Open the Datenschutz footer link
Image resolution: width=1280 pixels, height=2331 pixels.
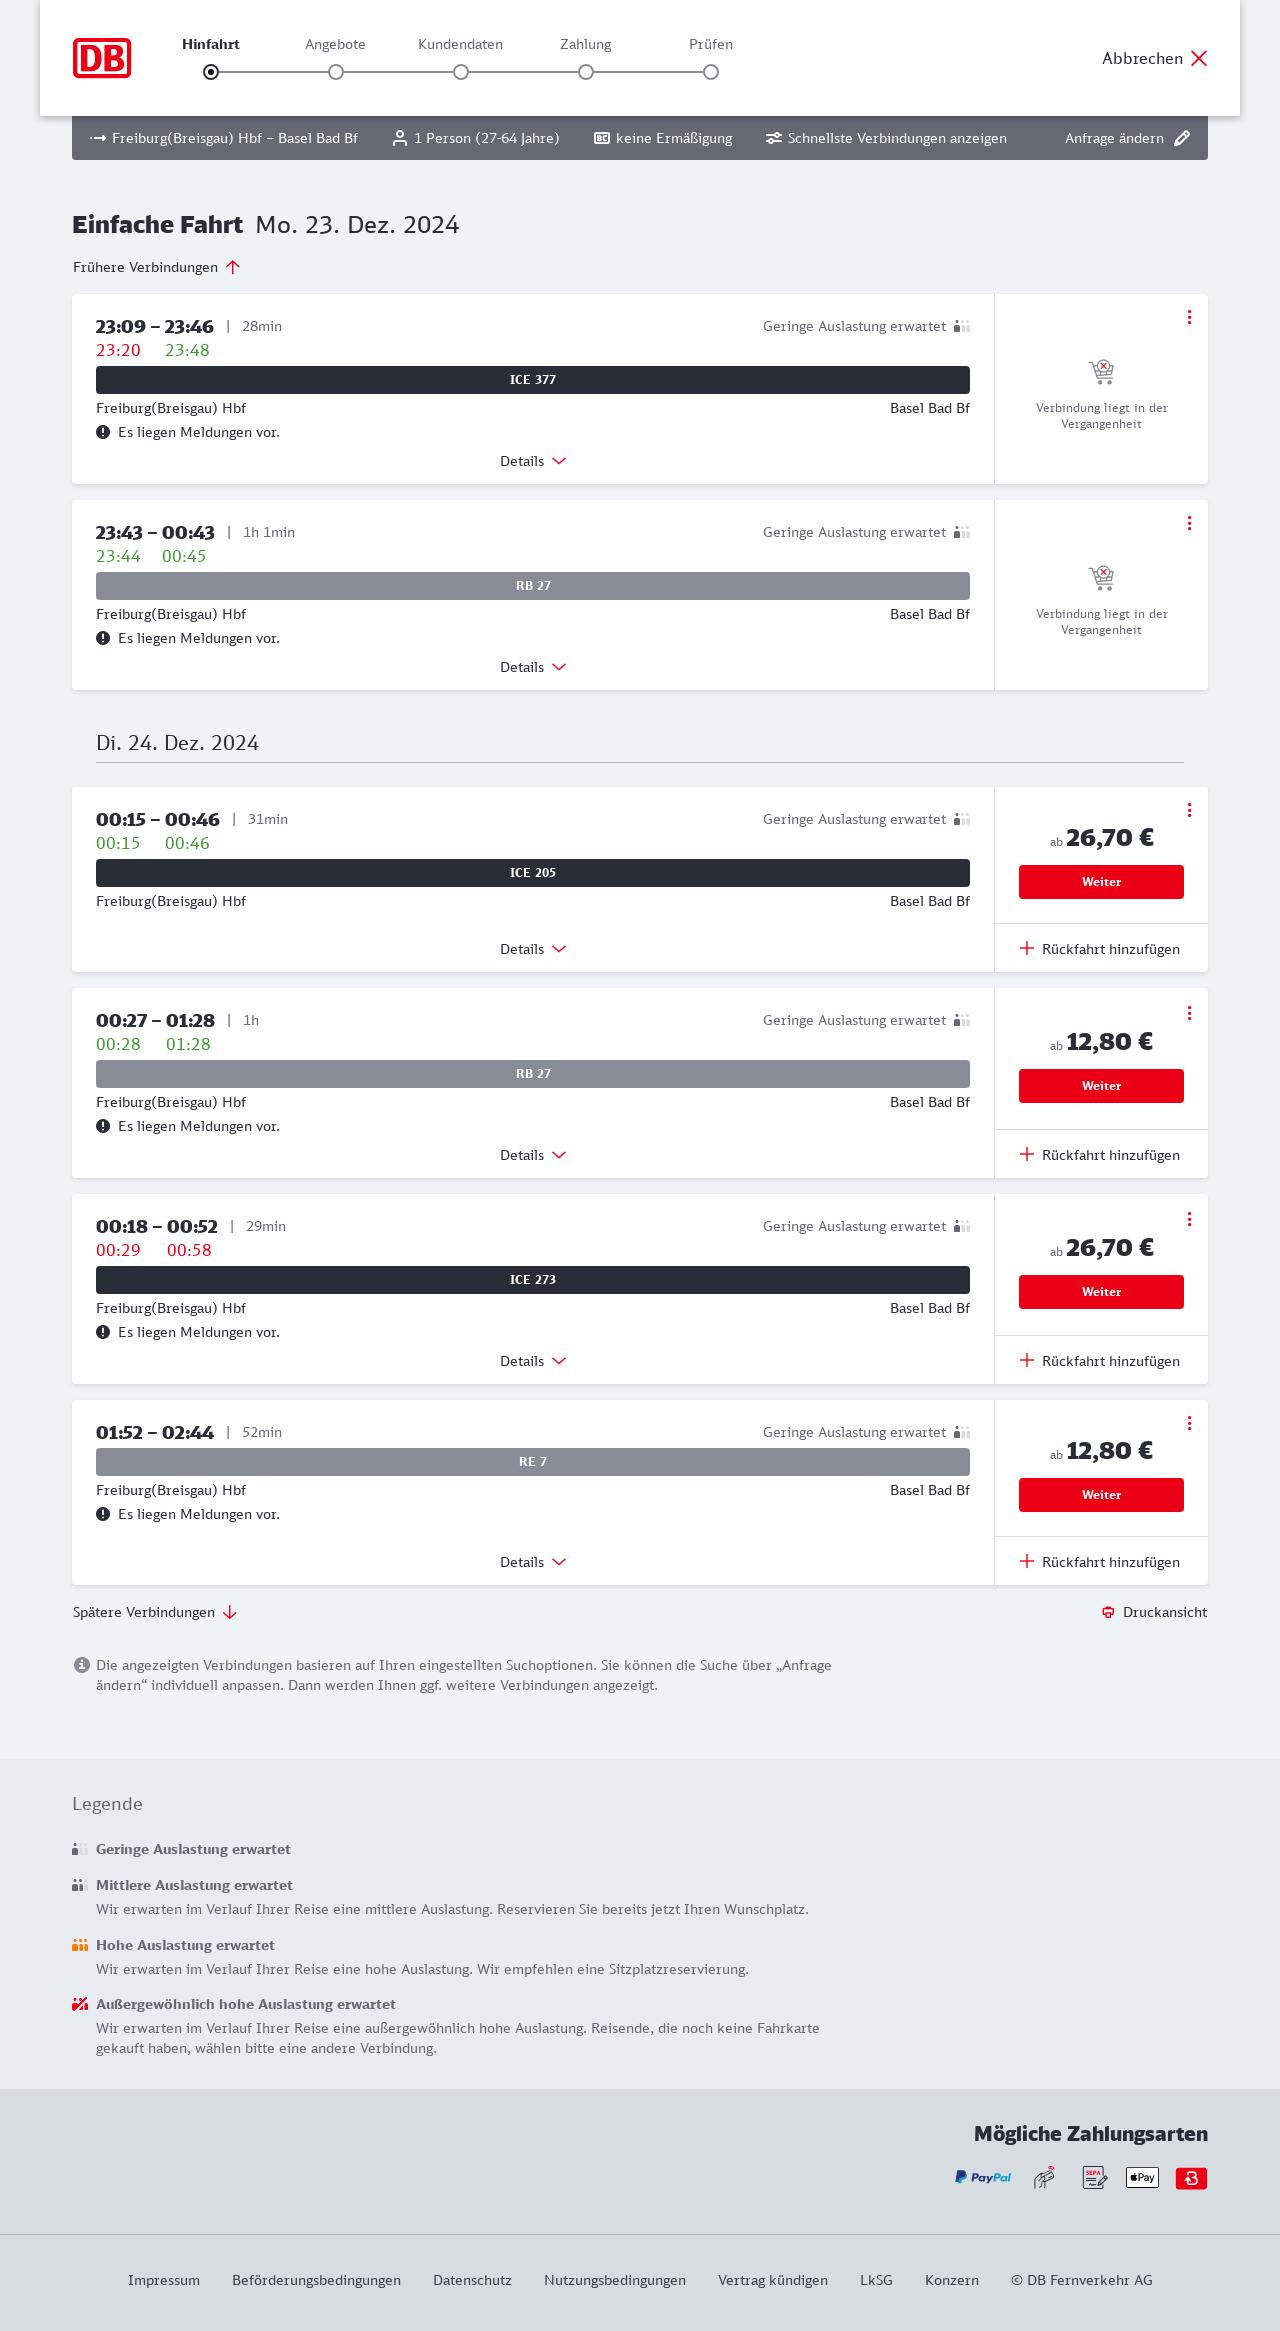tap(472, 2280)
